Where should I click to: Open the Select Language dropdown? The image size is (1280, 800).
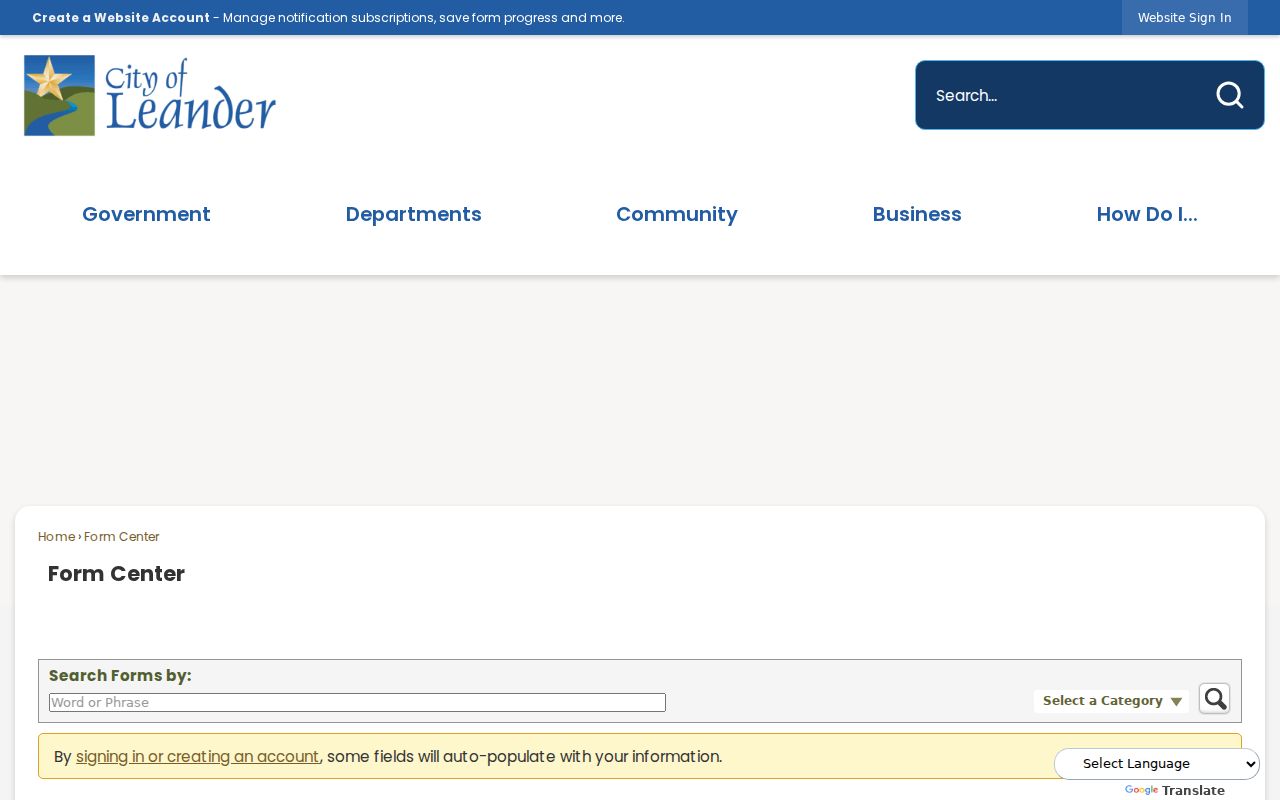1157,764
